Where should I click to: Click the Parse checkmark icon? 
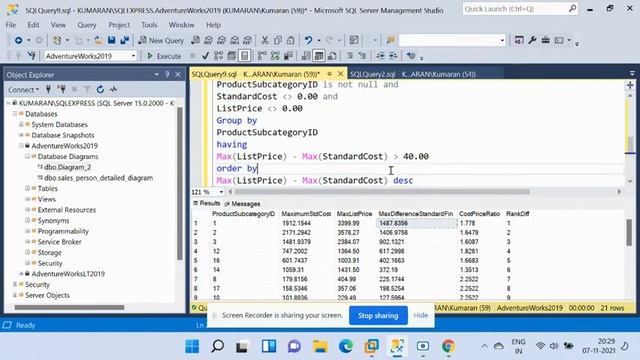point(205,56)
